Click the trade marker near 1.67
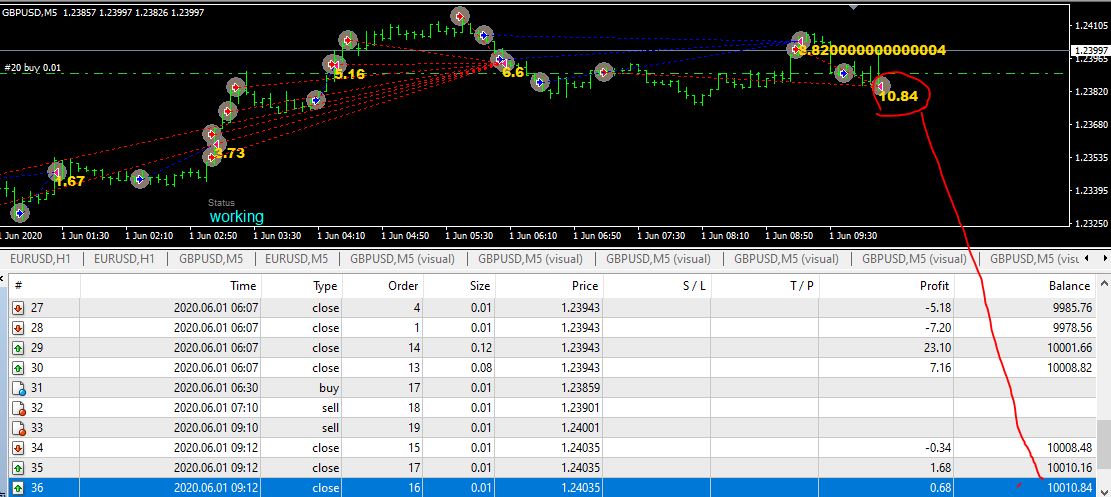Screen dimensions: 1111x497 click(57, 171)
